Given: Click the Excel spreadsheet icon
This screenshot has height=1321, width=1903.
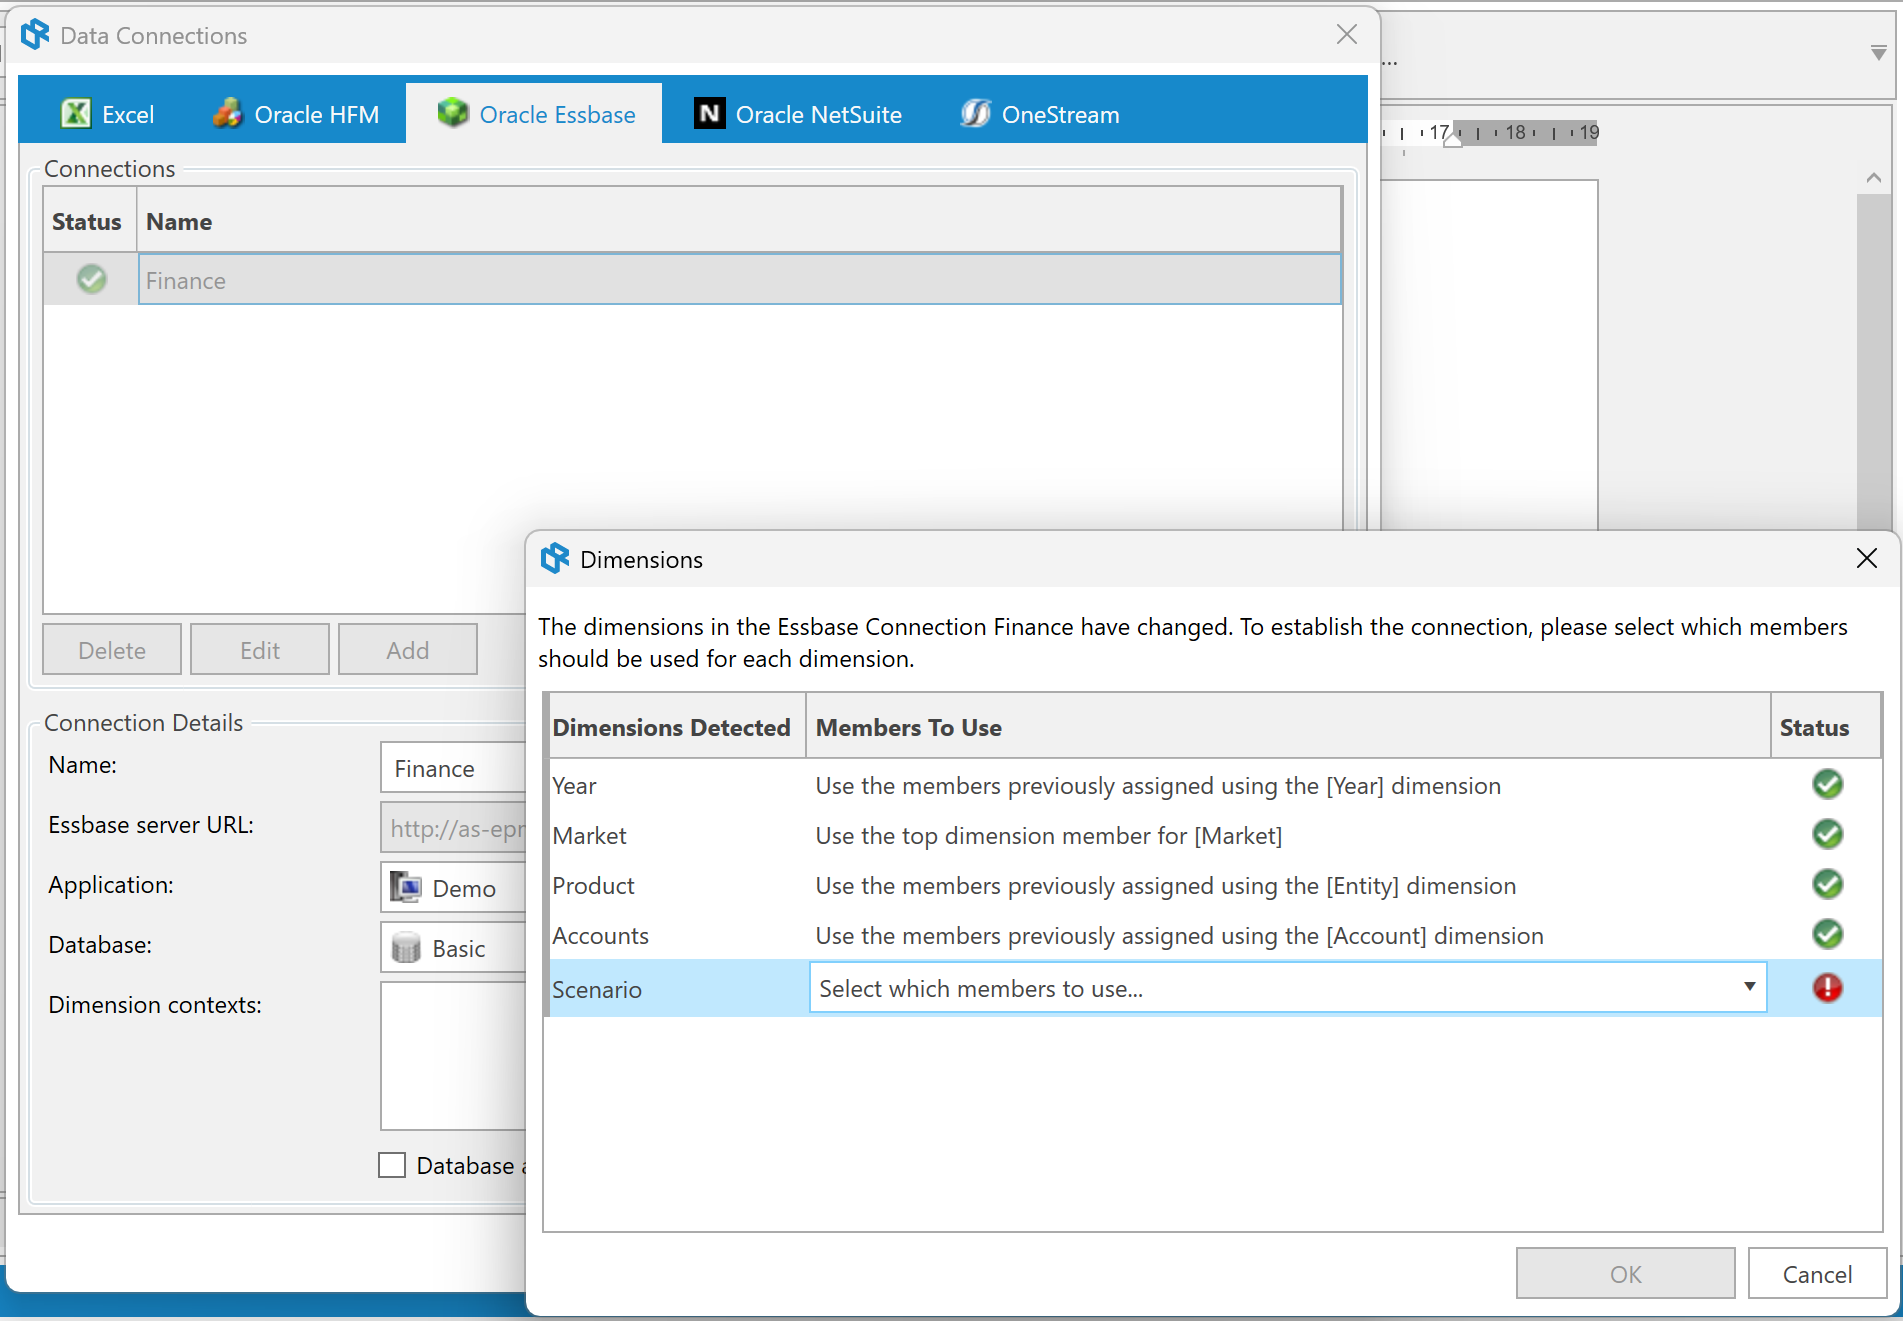Looking at the screenshot, I should 76,114.
